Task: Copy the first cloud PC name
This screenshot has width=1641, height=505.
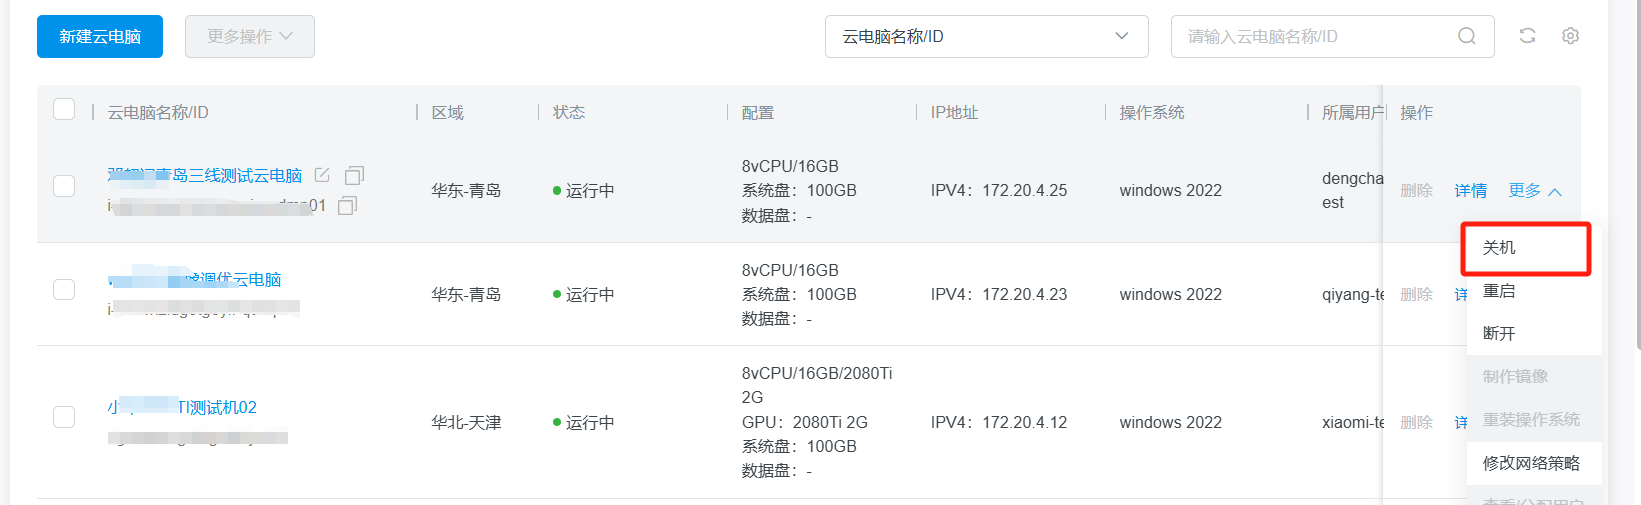Action: [x=354, y=176]
